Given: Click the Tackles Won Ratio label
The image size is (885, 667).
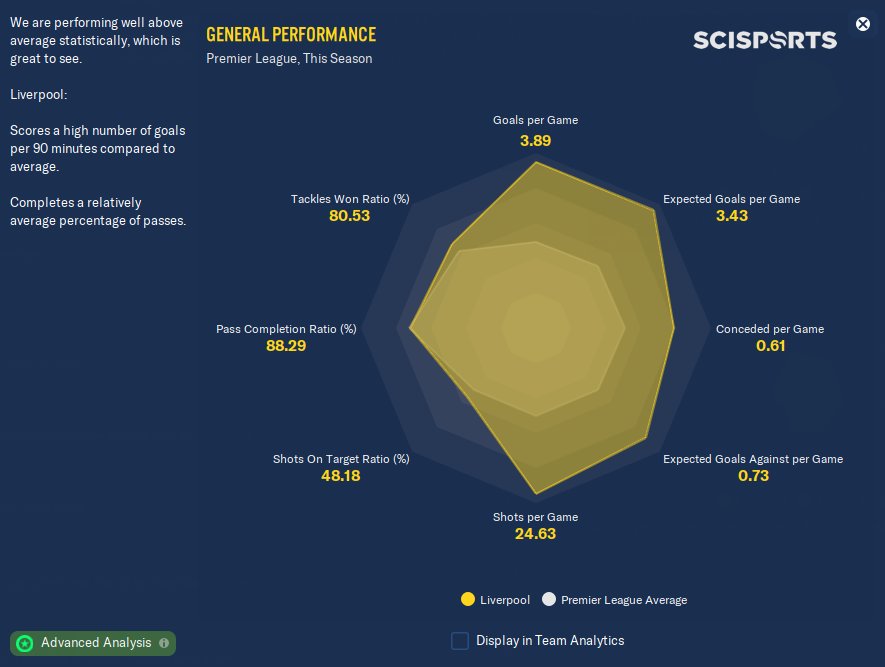Looking at the screenshot, I should [350, 199].
